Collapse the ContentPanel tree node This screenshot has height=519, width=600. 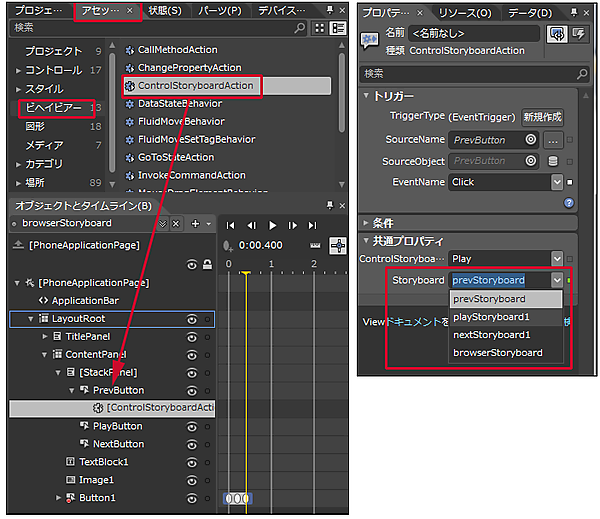pos(45,355)
